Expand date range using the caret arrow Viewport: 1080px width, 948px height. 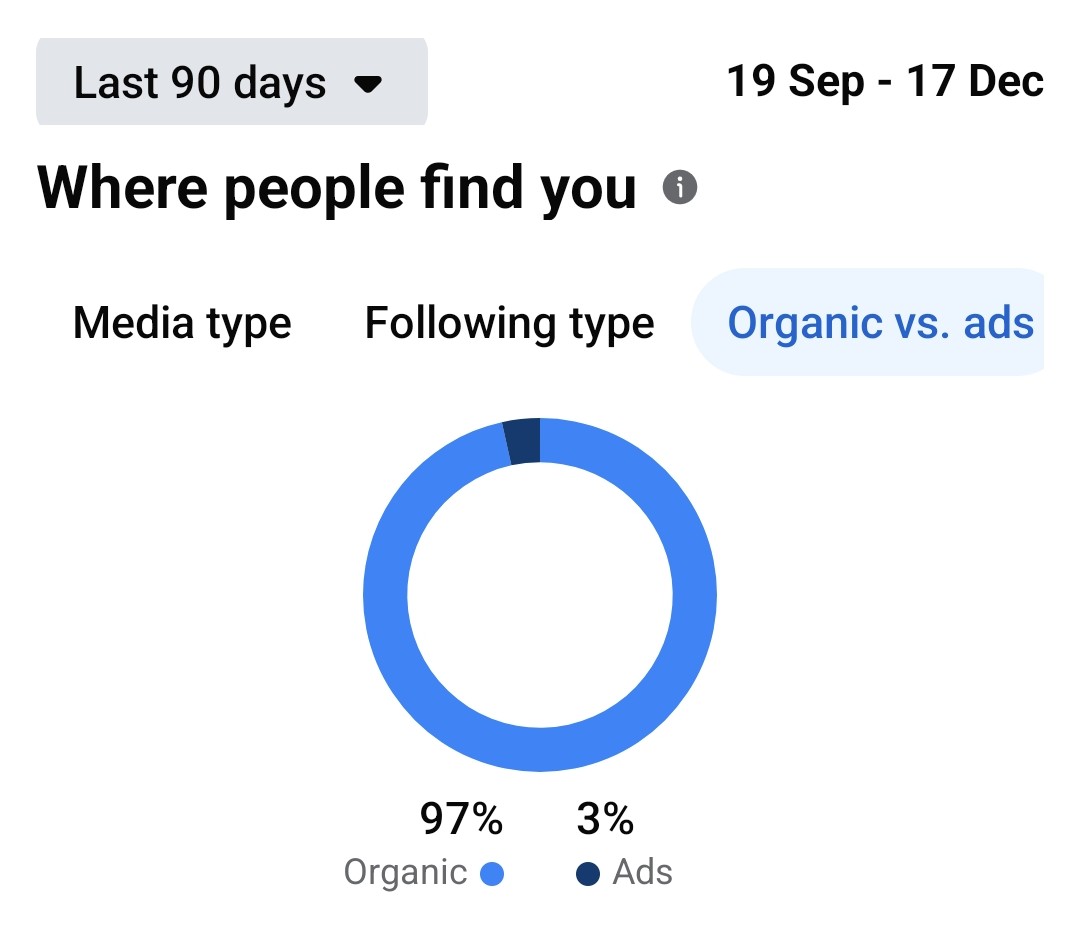point(369,85)
